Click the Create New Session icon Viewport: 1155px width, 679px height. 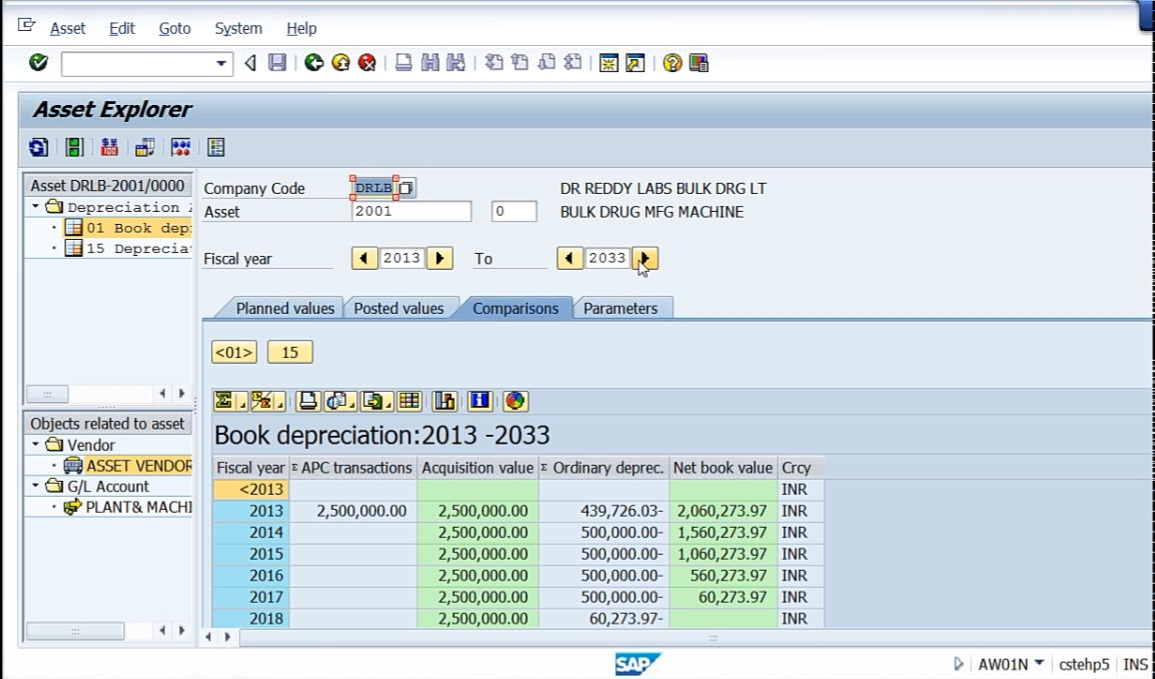click(608, 63)
